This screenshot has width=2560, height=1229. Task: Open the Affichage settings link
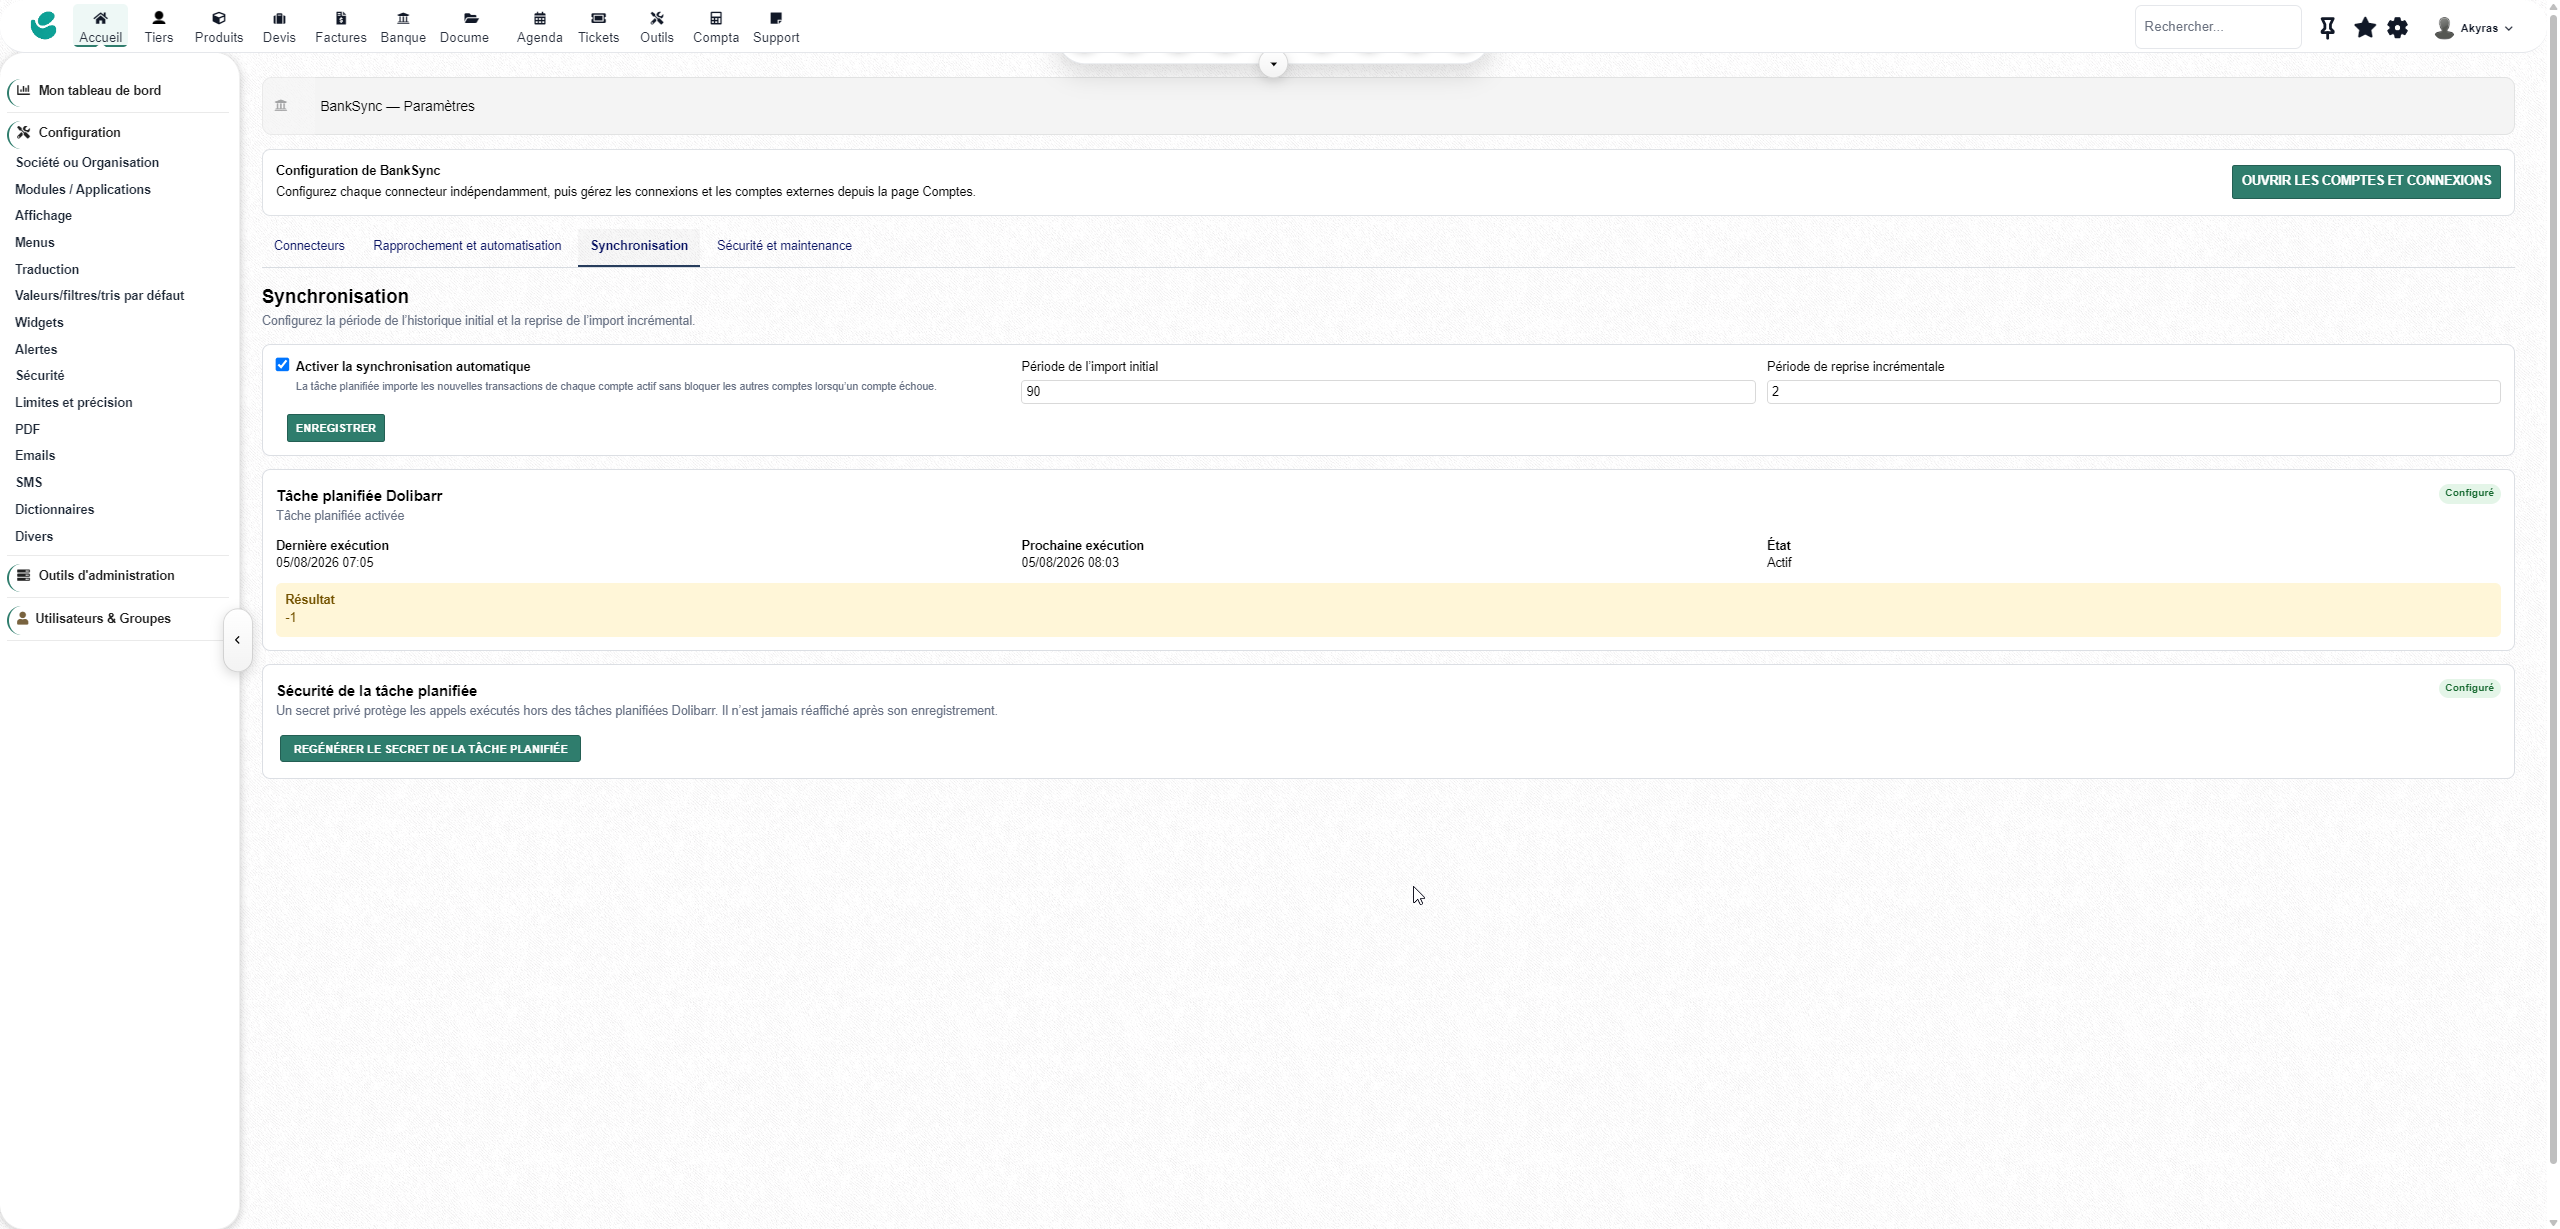coord(43,215)
